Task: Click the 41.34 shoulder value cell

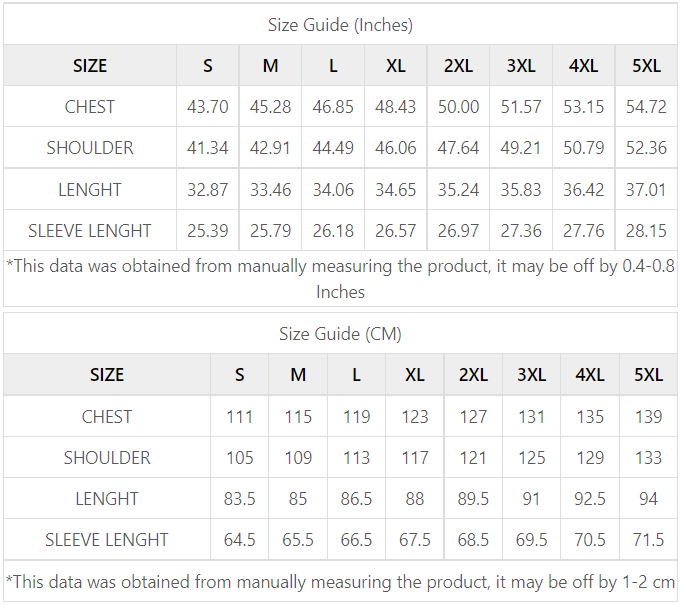Action: point(208,148)
